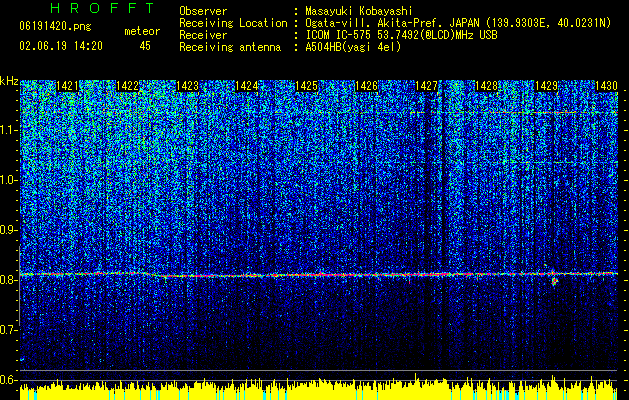629x400 pixels.
Task: Click the Receiver label
Action: (203, 35)
